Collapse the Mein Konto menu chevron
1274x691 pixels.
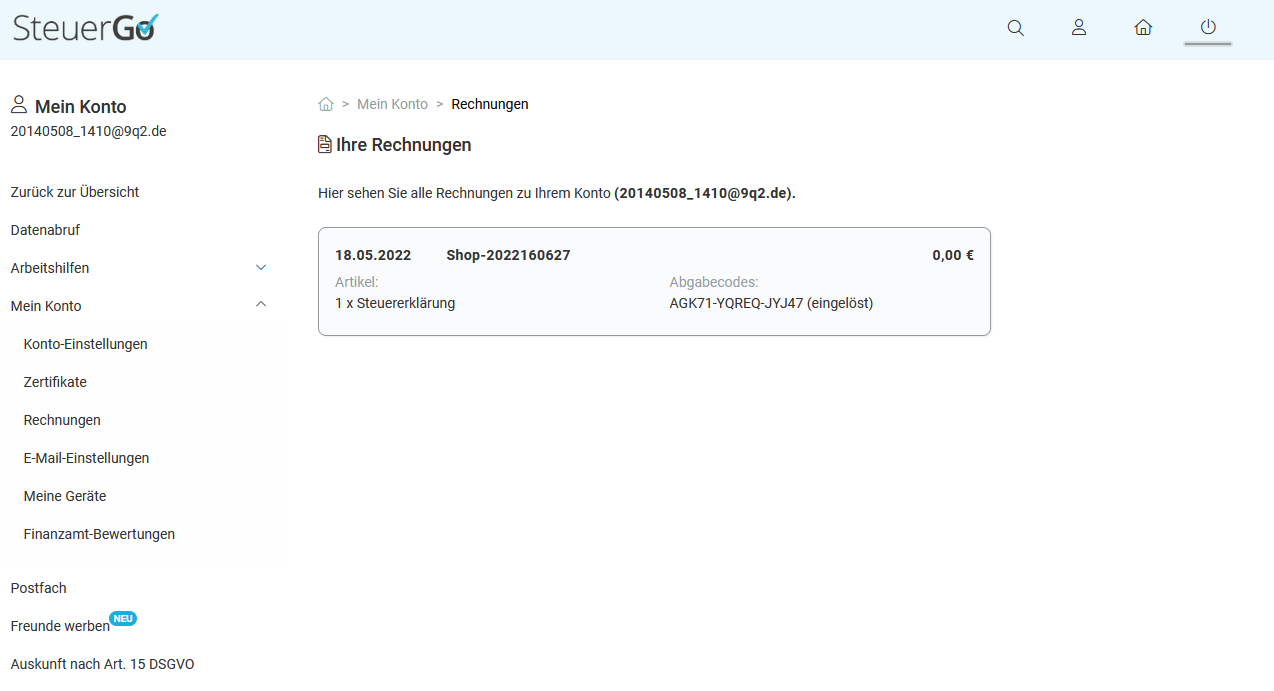[261, 305]
